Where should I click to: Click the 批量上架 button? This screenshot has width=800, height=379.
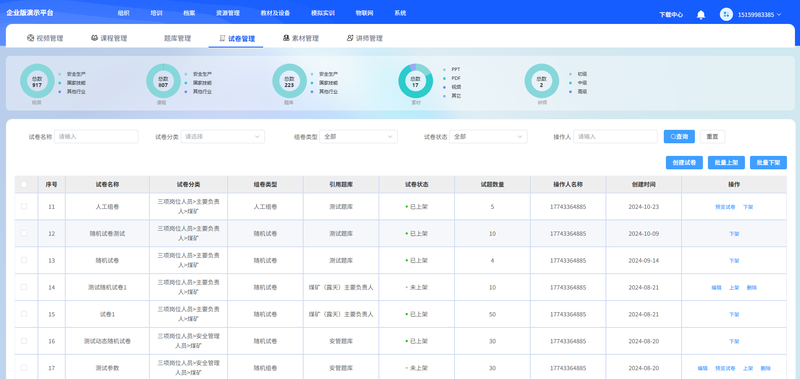click(727, 163)
